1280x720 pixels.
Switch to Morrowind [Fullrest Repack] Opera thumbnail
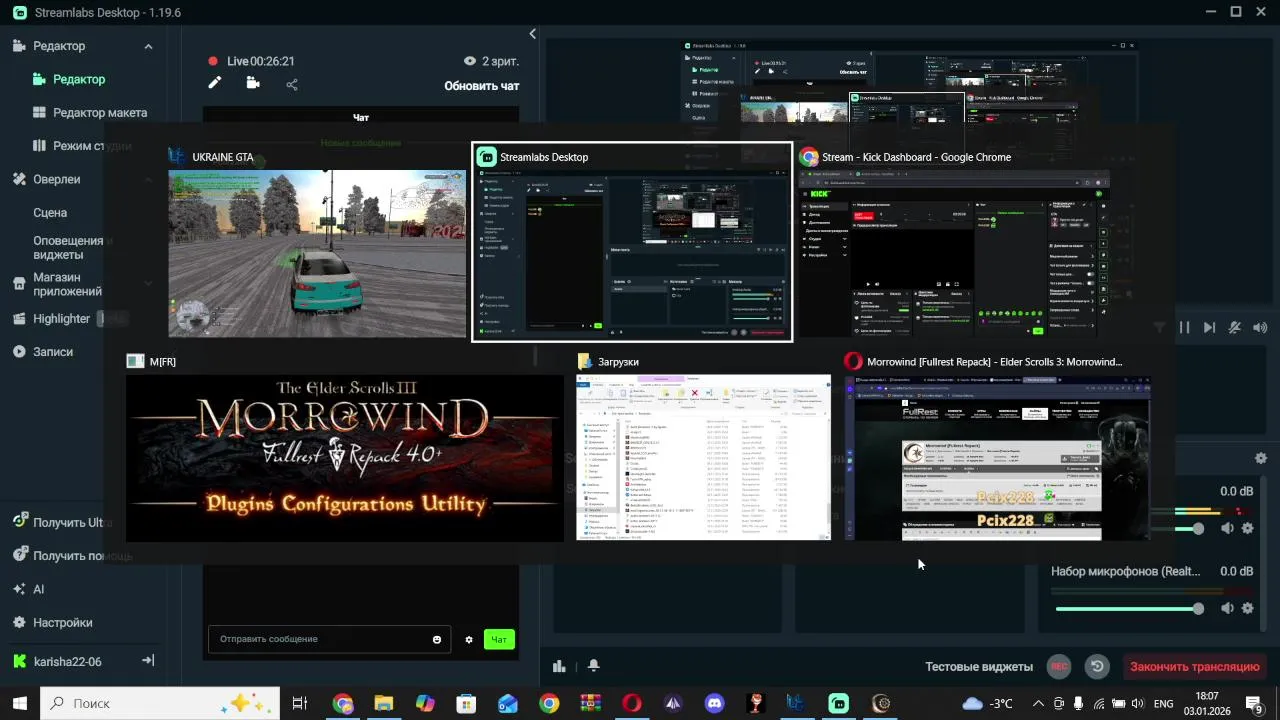click(997, 458)
